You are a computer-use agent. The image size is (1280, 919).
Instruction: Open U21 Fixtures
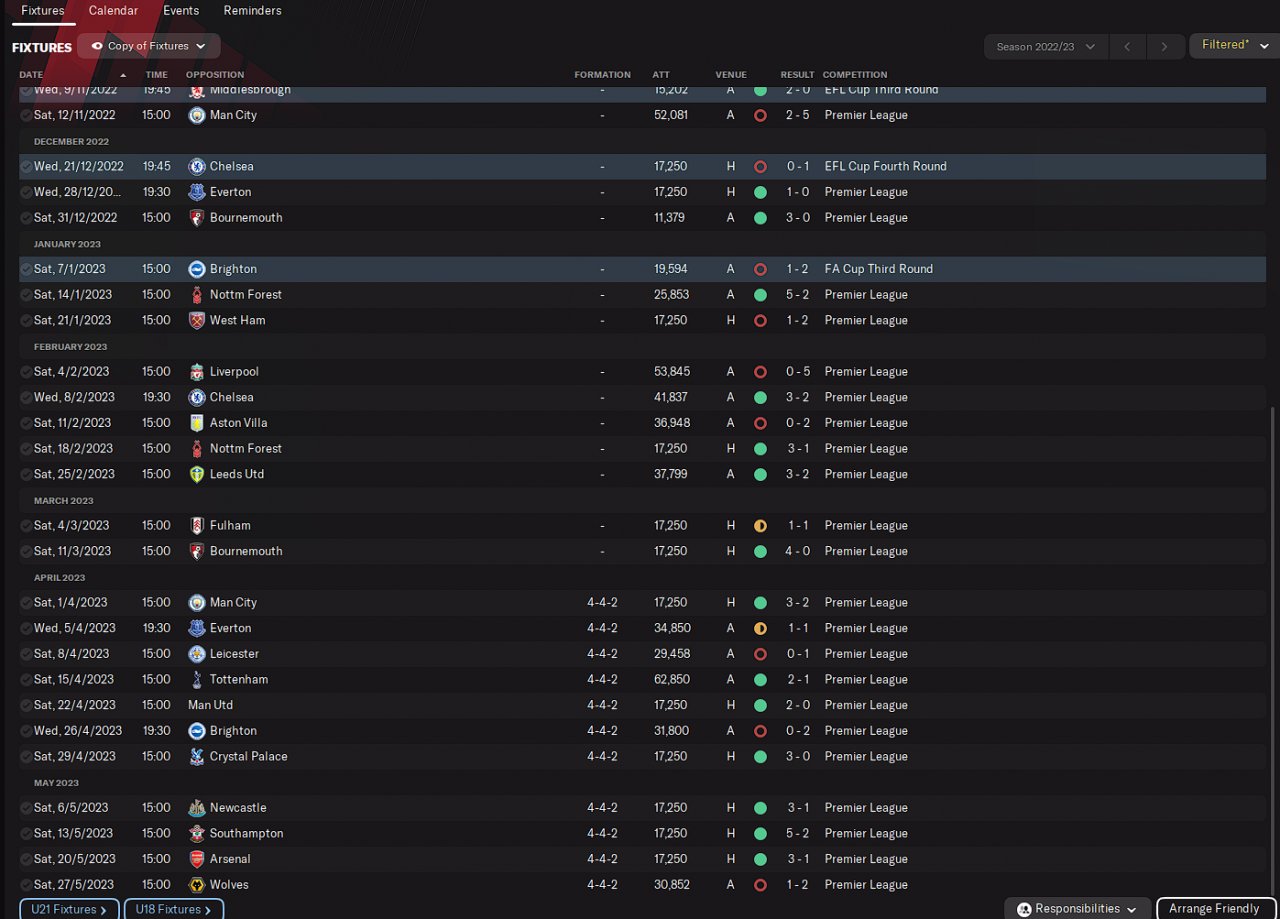tap(69, 910)
